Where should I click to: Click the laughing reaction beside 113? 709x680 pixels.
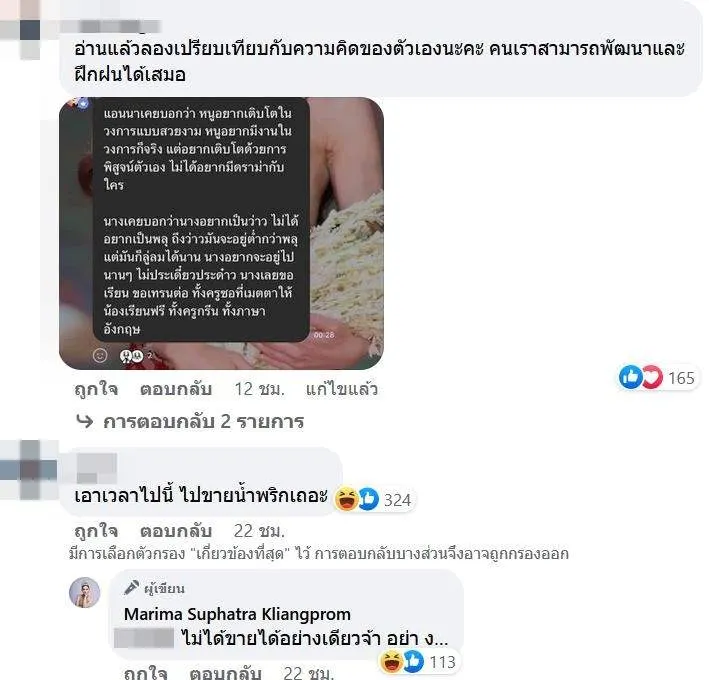click(x=392, y=662)
